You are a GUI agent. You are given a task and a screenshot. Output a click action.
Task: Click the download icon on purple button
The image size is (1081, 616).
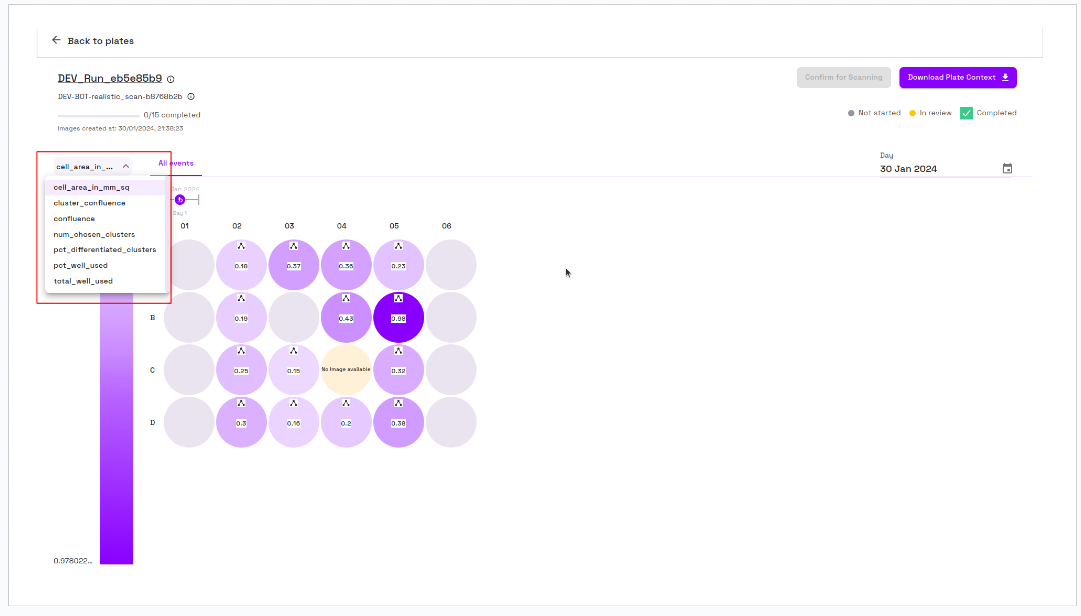pos(1005,77)
